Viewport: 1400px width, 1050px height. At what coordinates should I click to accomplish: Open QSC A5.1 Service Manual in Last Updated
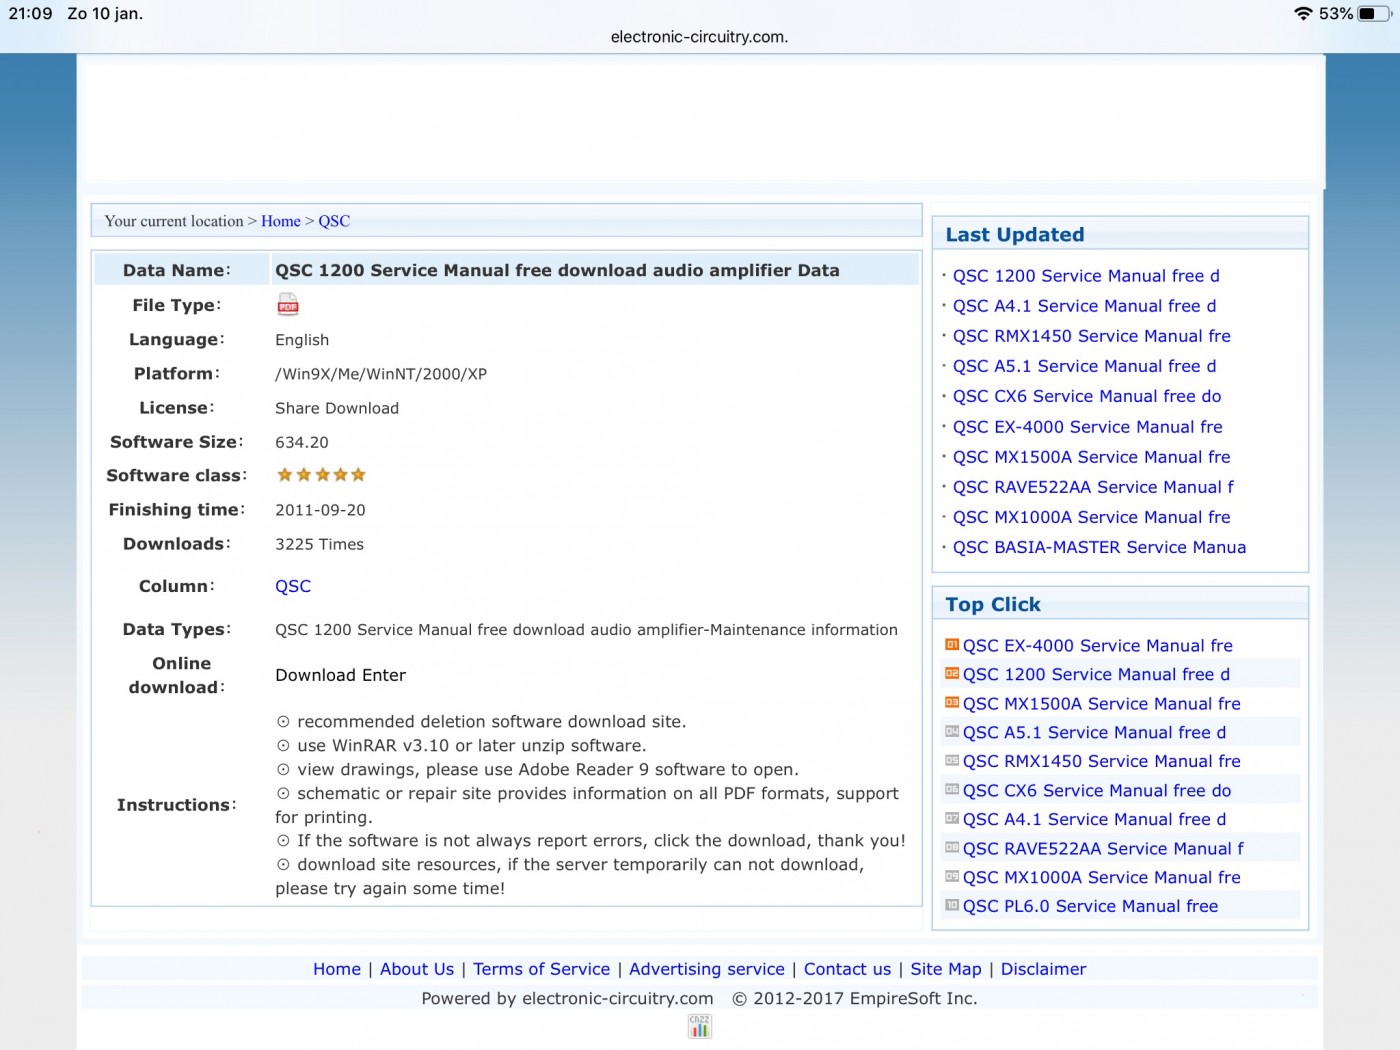point(1084,366)
